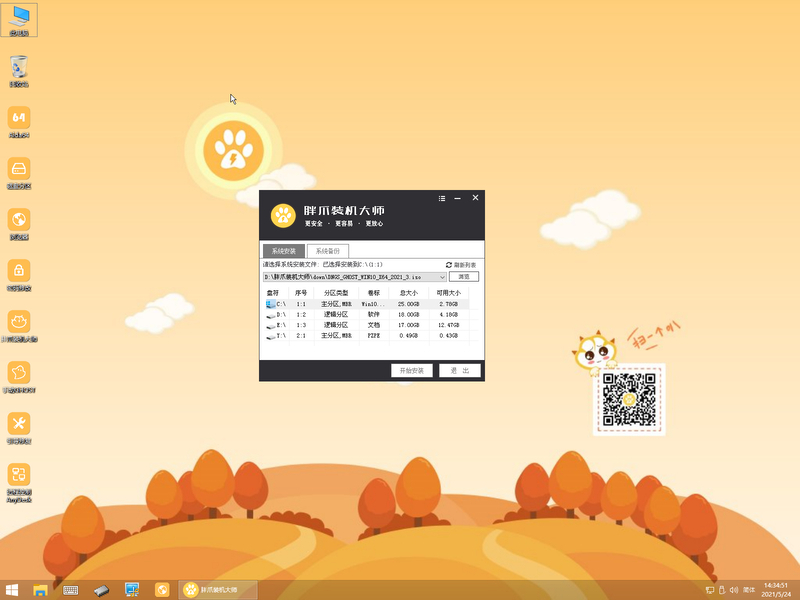Click the 分区类型 column header

[336, 293]
